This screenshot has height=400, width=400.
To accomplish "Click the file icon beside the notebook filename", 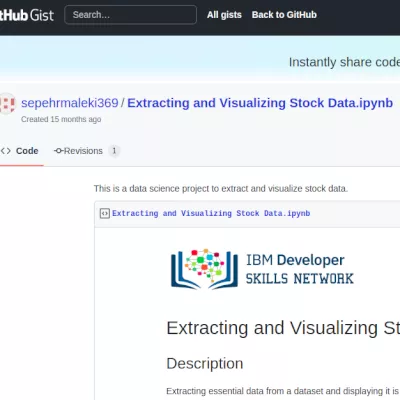I will tap(105, 213).
